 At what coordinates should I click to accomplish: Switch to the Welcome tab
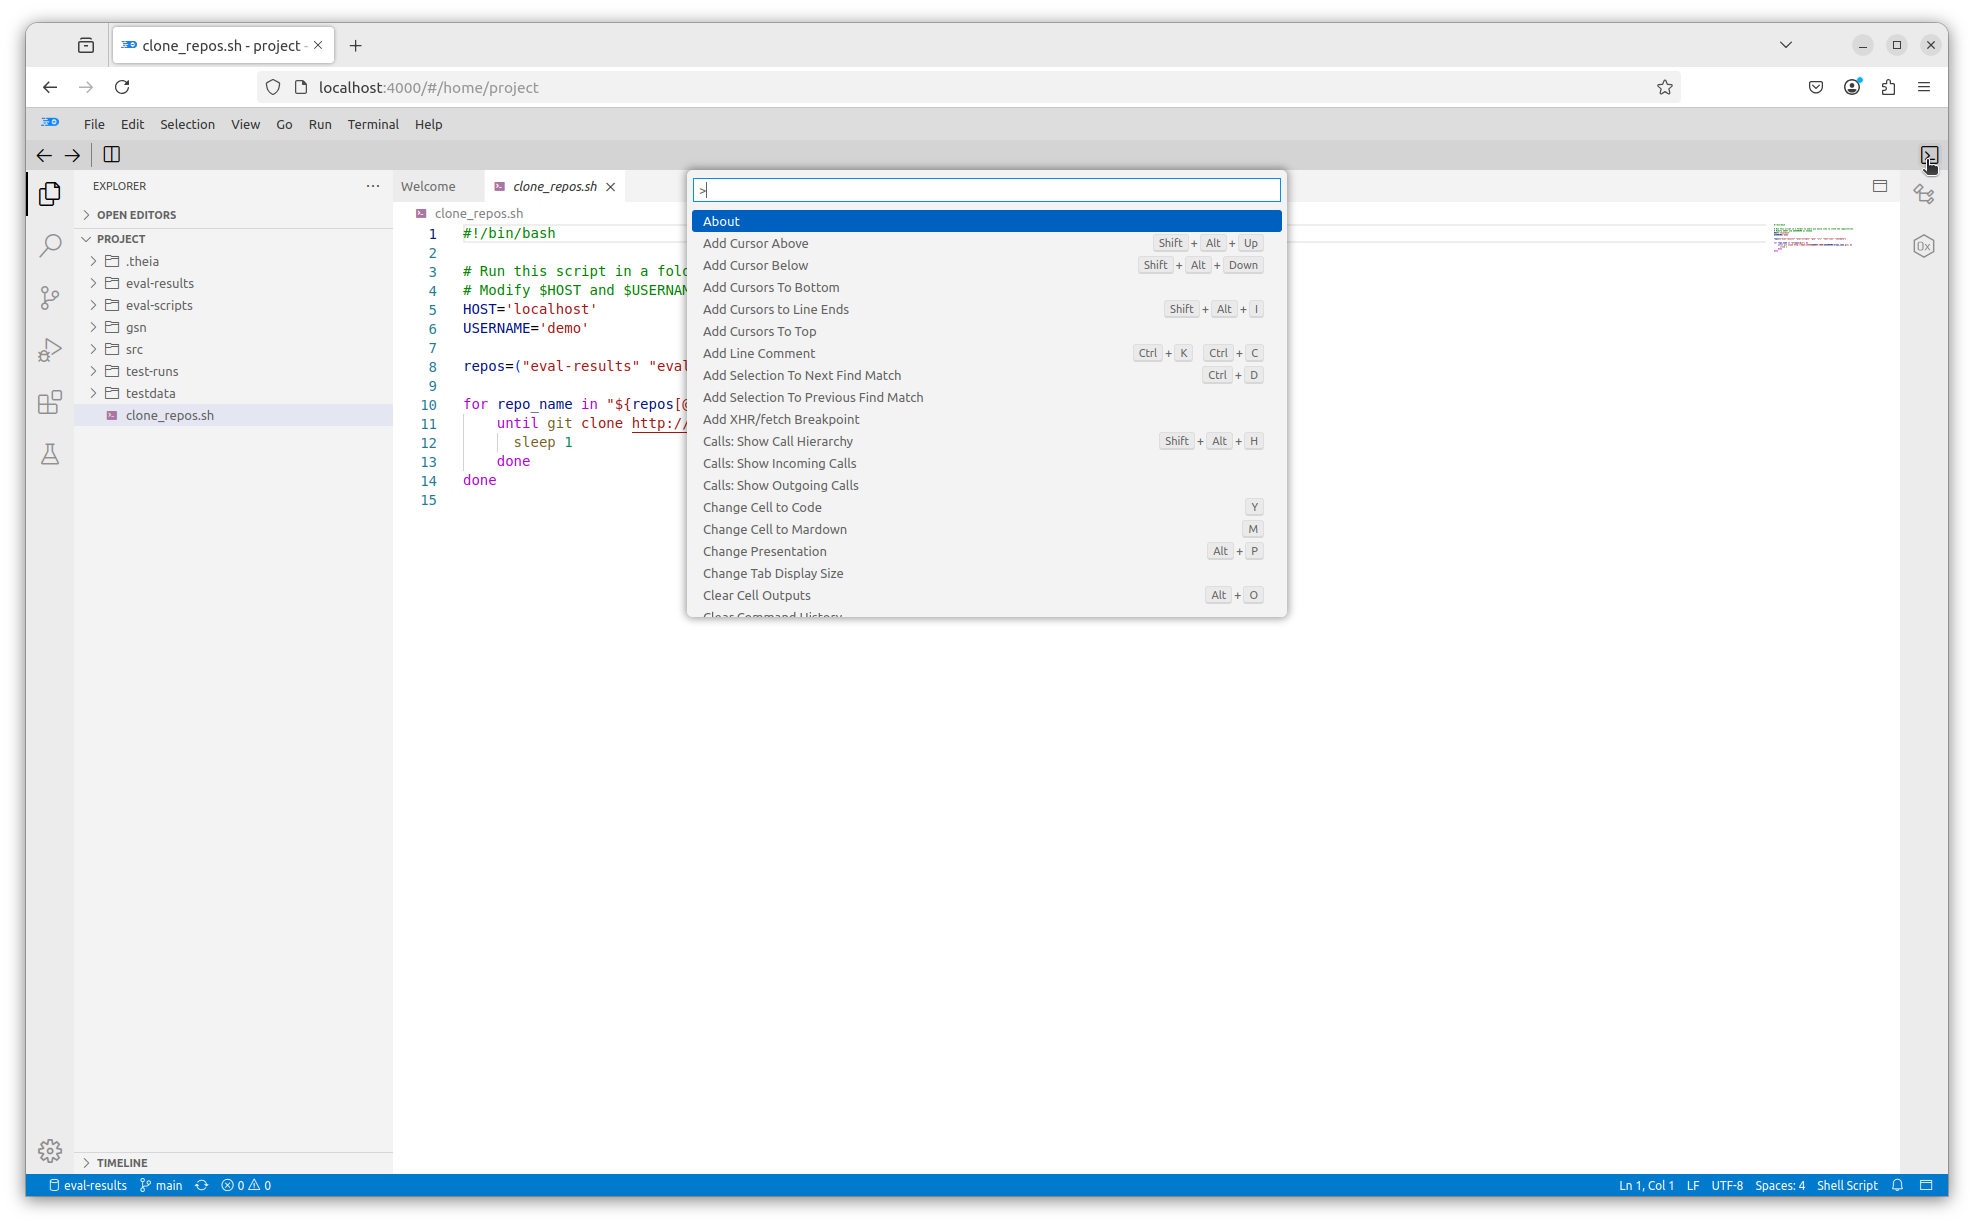click(x=428, y=187)
